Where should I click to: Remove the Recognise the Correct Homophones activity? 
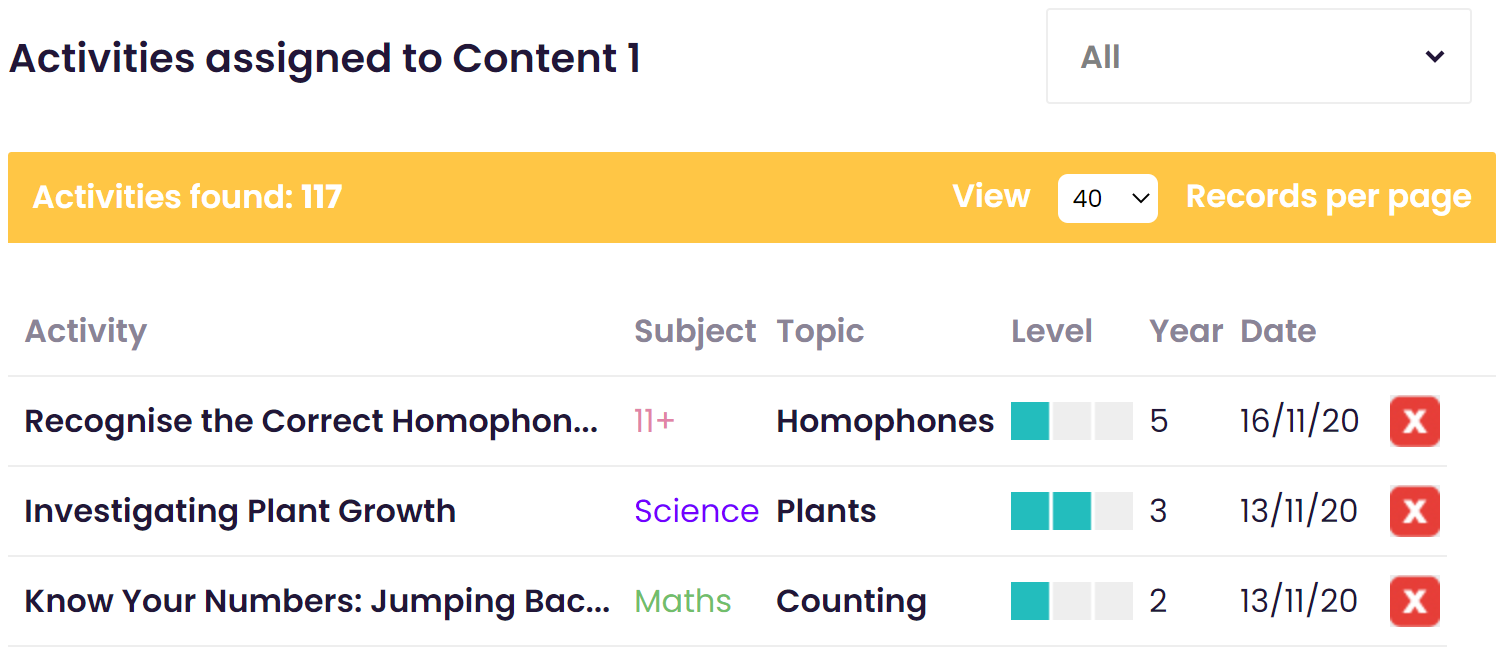tap(1414, 421)
